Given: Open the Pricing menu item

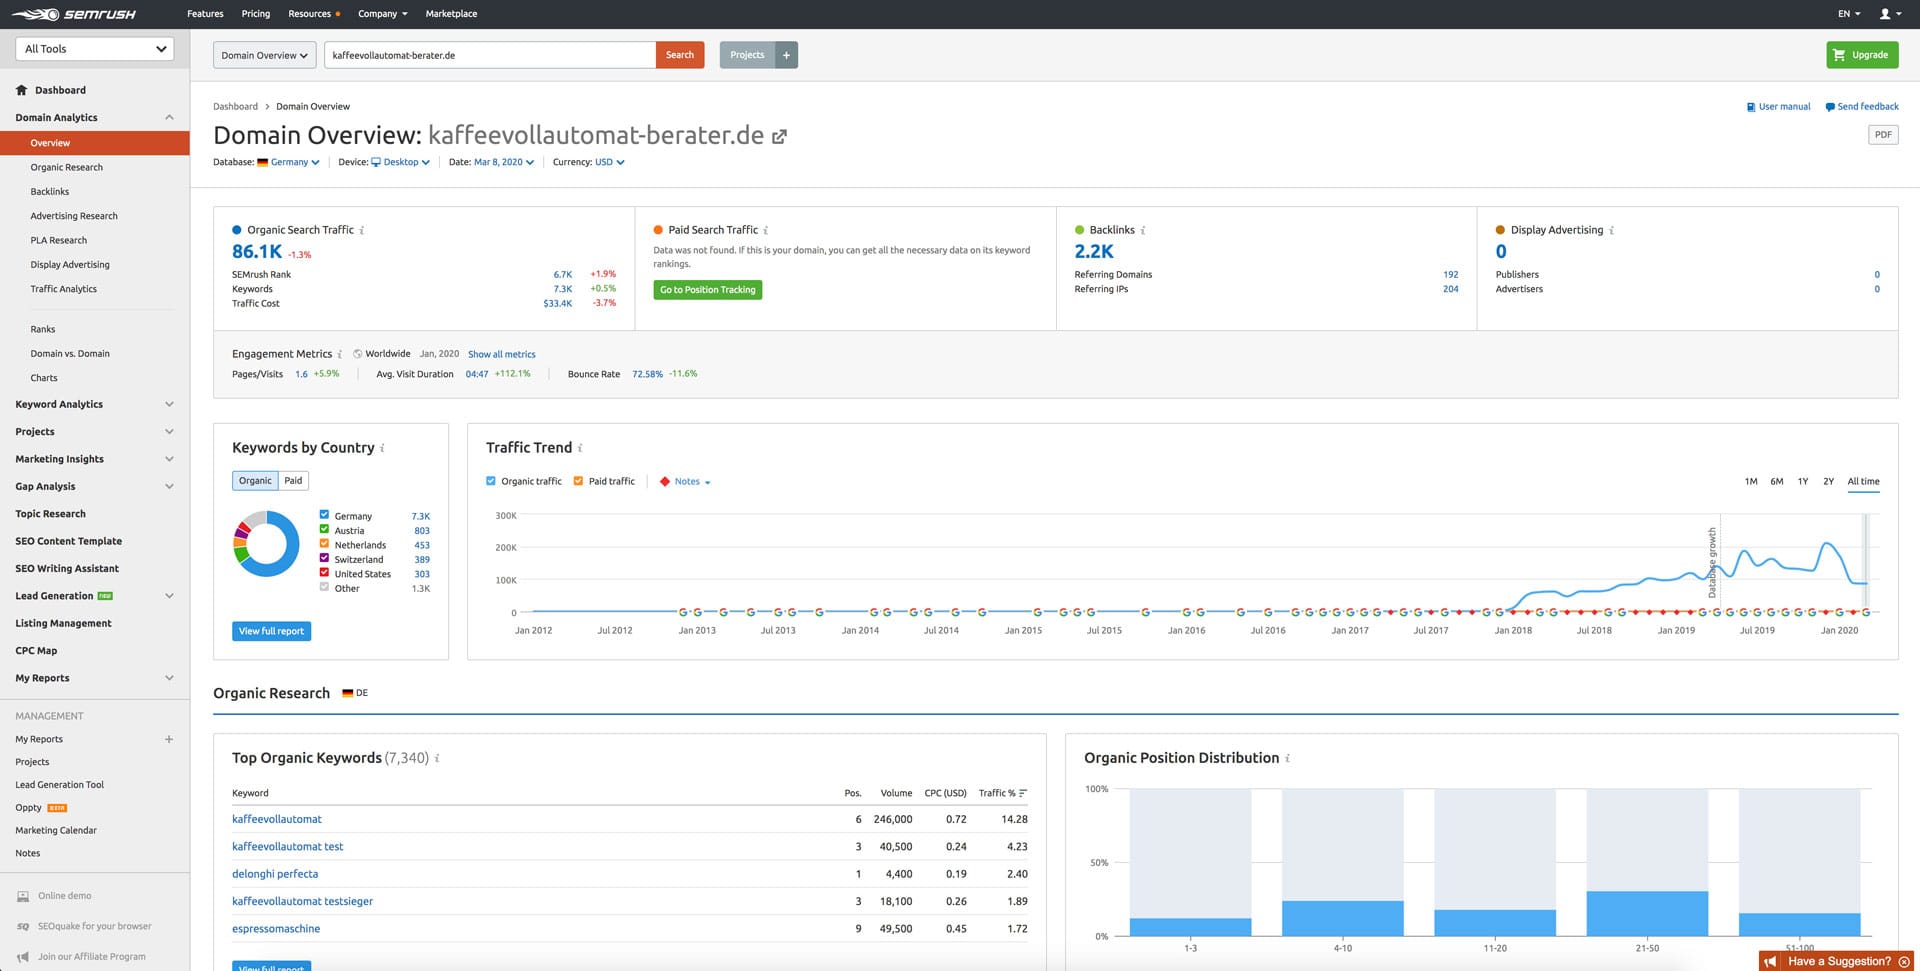Looking at the screenshot, I should coord(256,14).
